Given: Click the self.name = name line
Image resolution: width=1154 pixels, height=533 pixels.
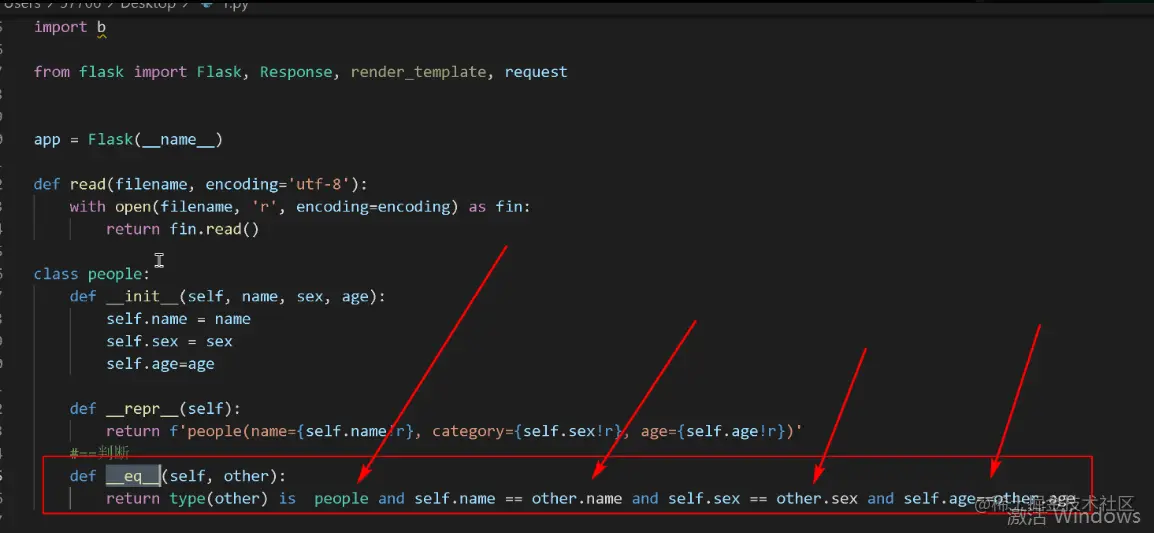Looking at the screenshot, I should [178, 320].
